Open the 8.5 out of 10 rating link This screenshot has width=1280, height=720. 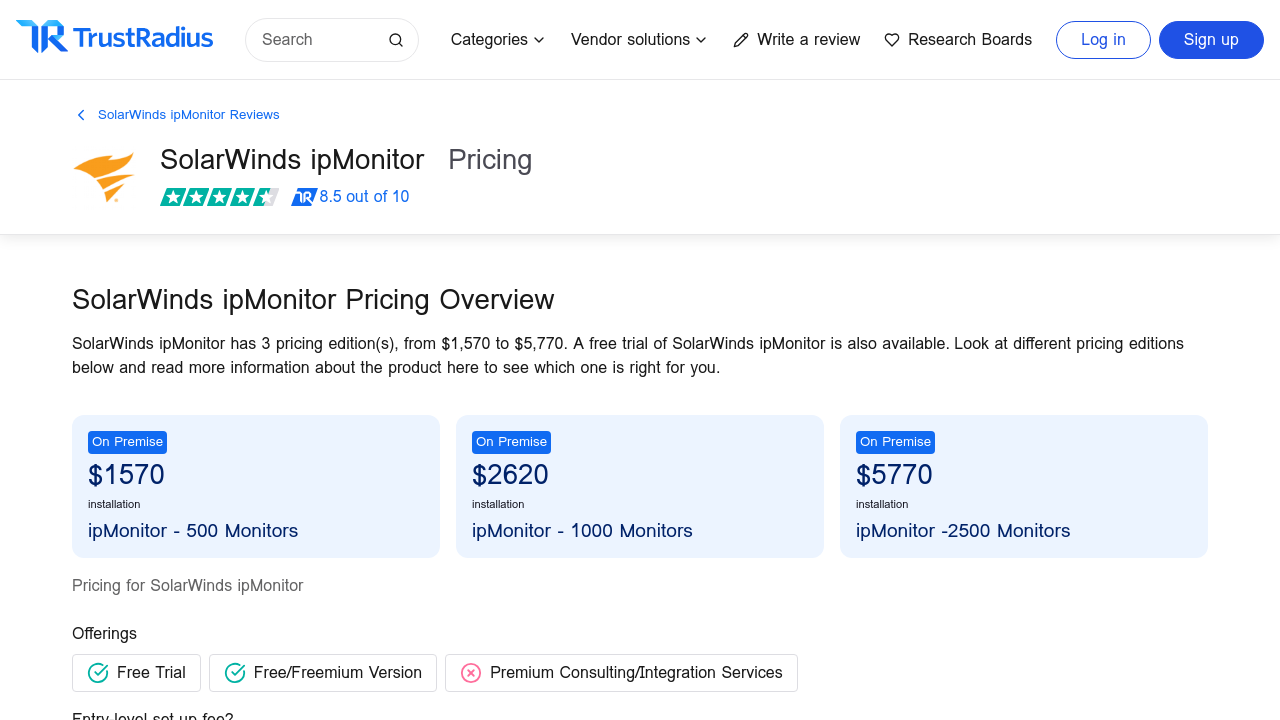click(364, 197)
